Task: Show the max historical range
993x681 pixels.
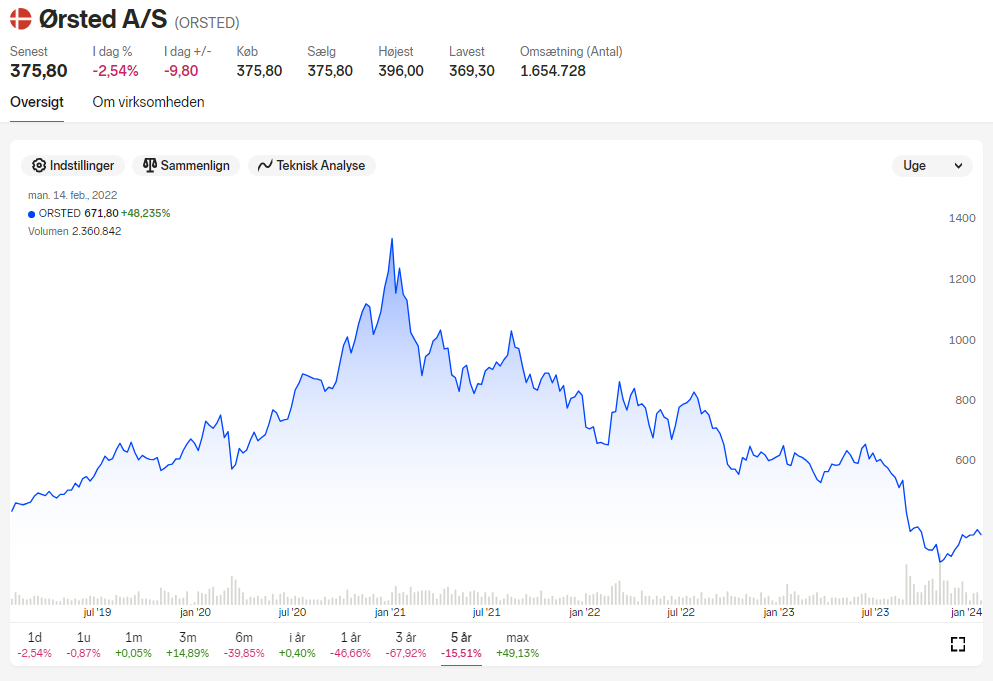Action: coord(517,645)
